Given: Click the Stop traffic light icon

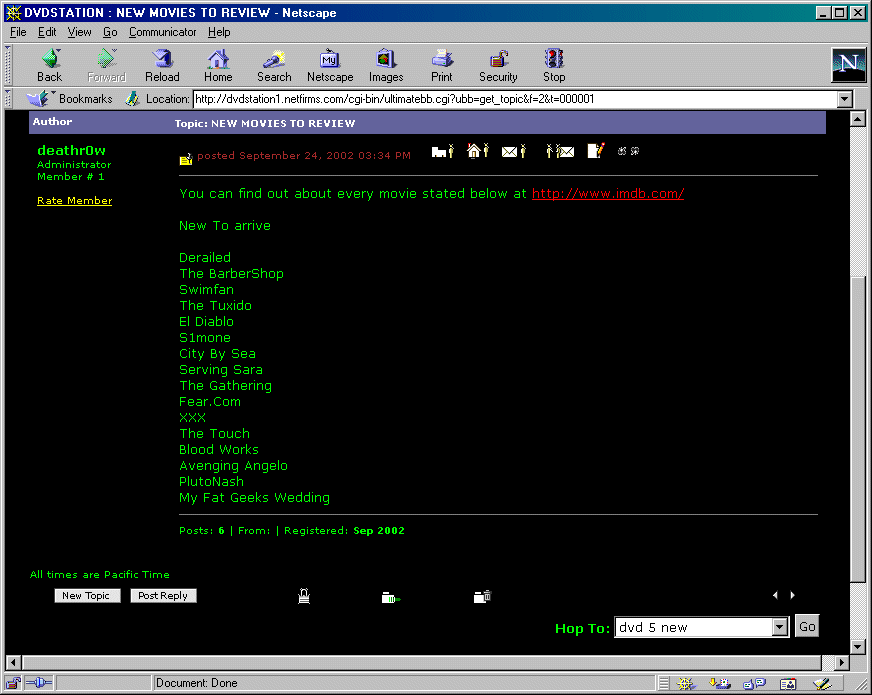Looking at the screenshot, I should pos(554,66).
